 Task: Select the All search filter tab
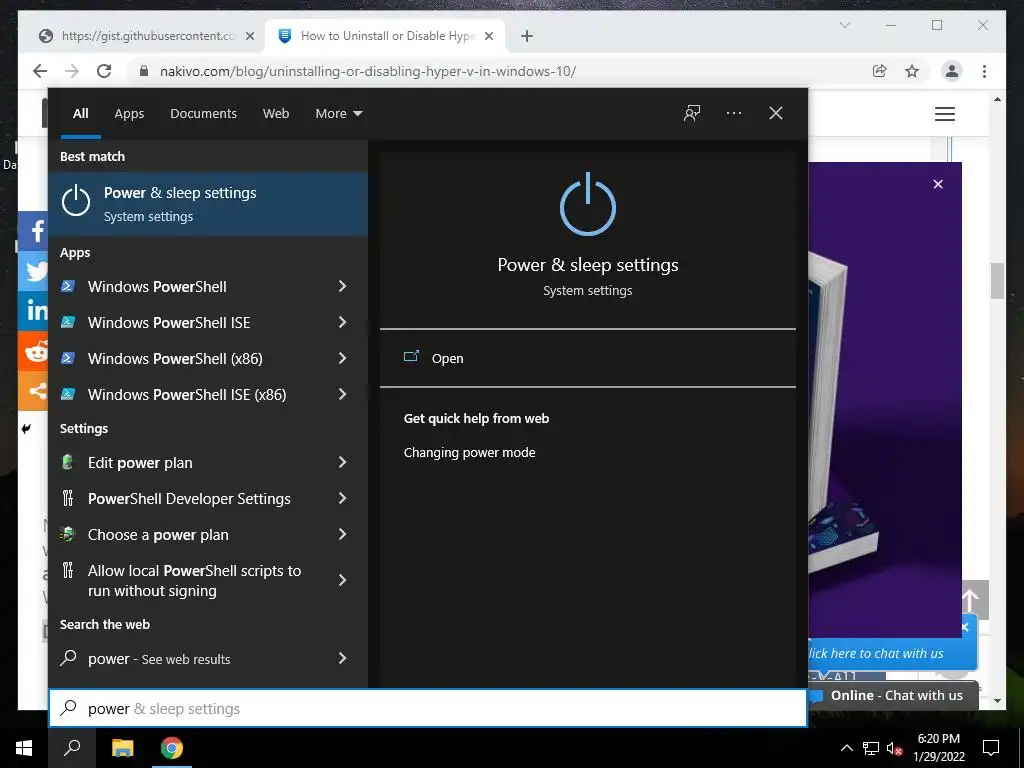point(80,114)
